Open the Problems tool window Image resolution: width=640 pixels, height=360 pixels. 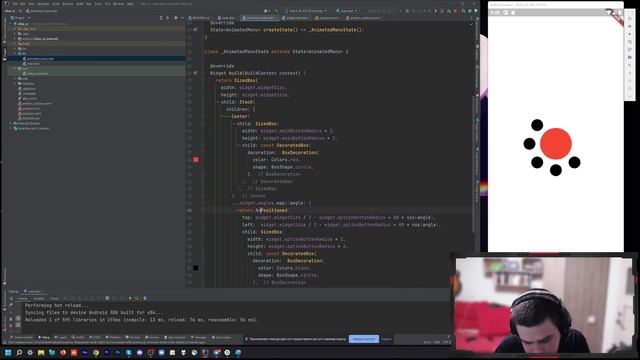pyautogui.click(x=113, y=338)
